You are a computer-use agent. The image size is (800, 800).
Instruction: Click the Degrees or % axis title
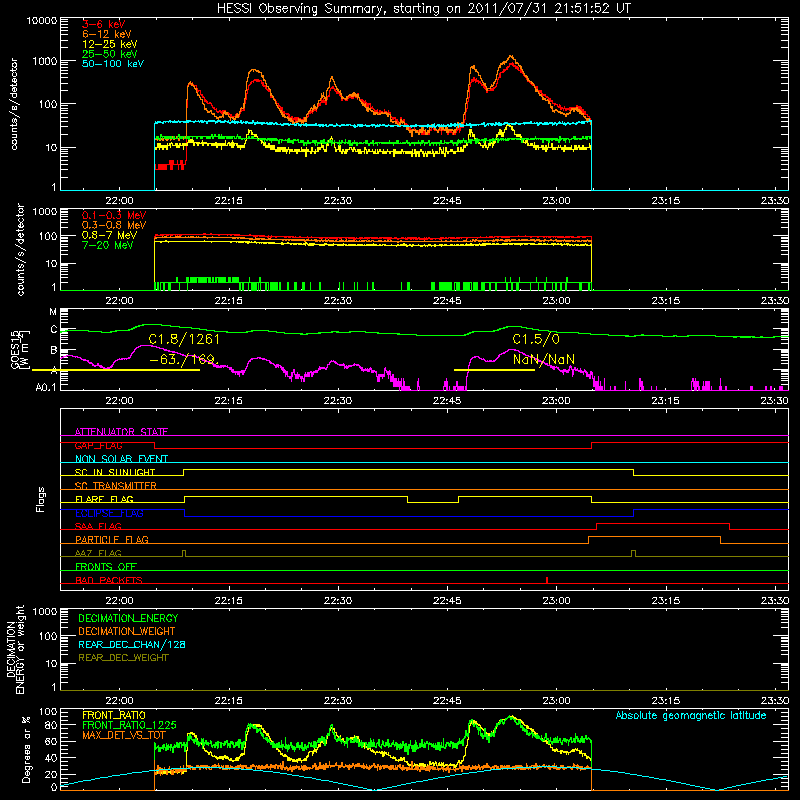pyautogui.click(x=26, y=749)
